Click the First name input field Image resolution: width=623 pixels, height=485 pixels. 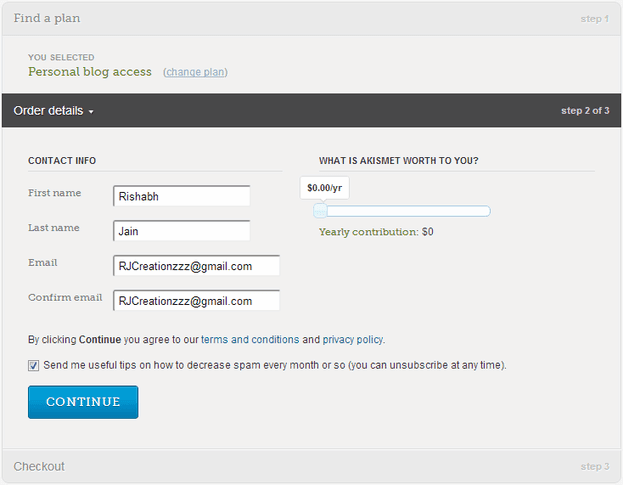[x=181, y=196]
